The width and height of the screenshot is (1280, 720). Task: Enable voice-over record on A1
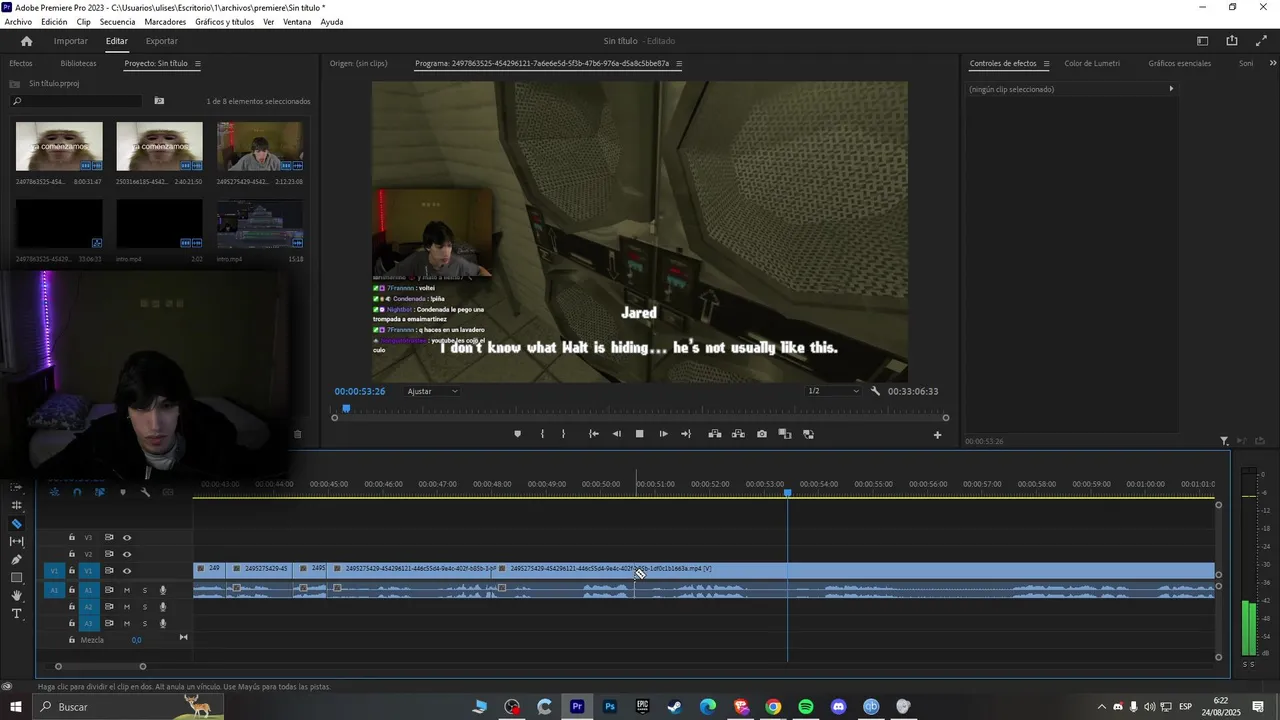(x=163, y=590)
